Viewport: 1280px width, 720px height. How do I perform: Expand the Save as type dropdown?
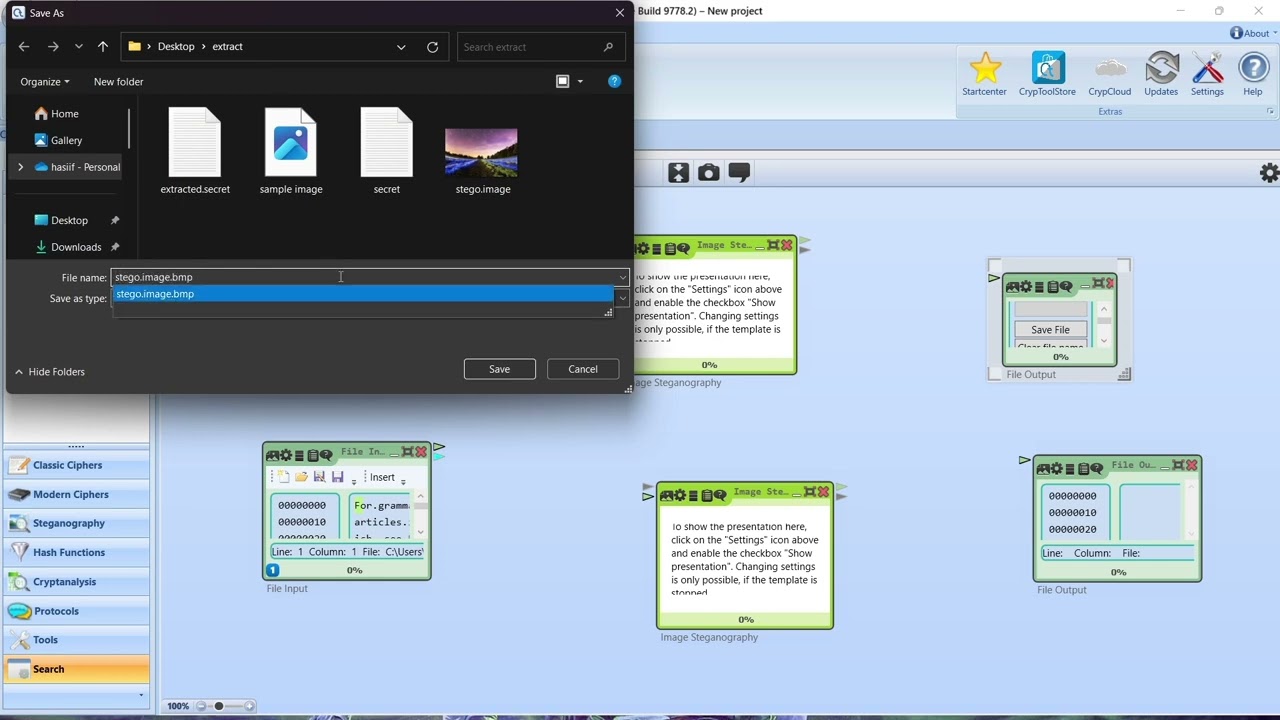click(622, 298)
